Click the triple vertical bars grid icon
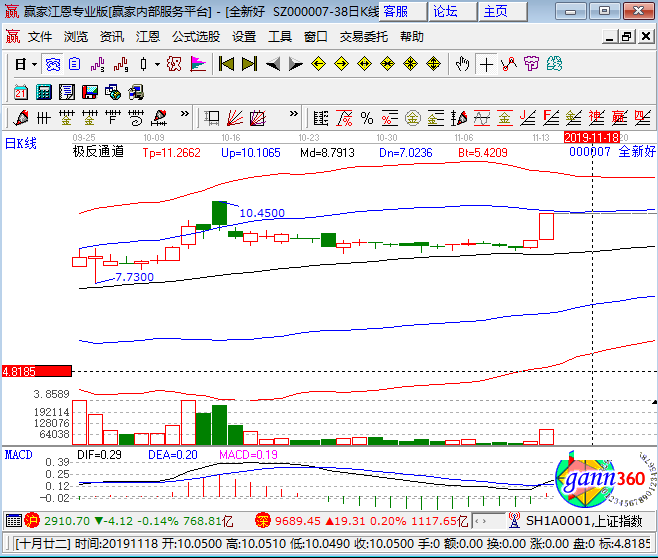 click(x=44, y=118)
